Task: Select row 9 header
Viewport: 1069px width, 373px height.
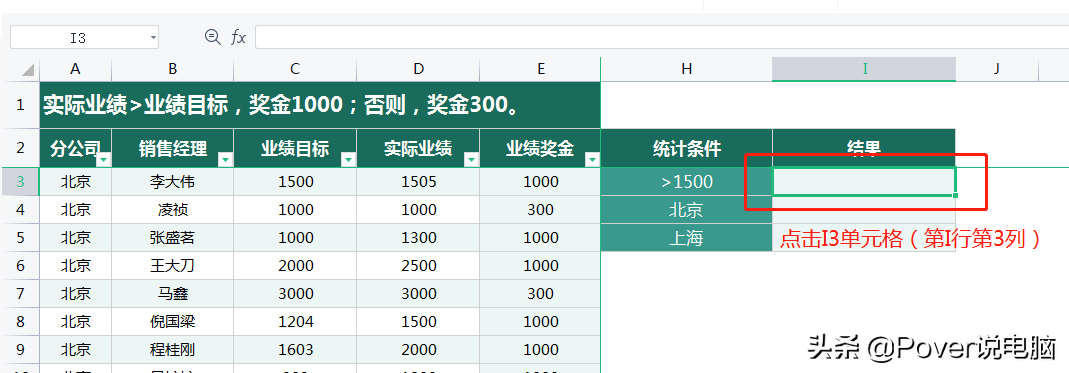Action: (20, 350)
